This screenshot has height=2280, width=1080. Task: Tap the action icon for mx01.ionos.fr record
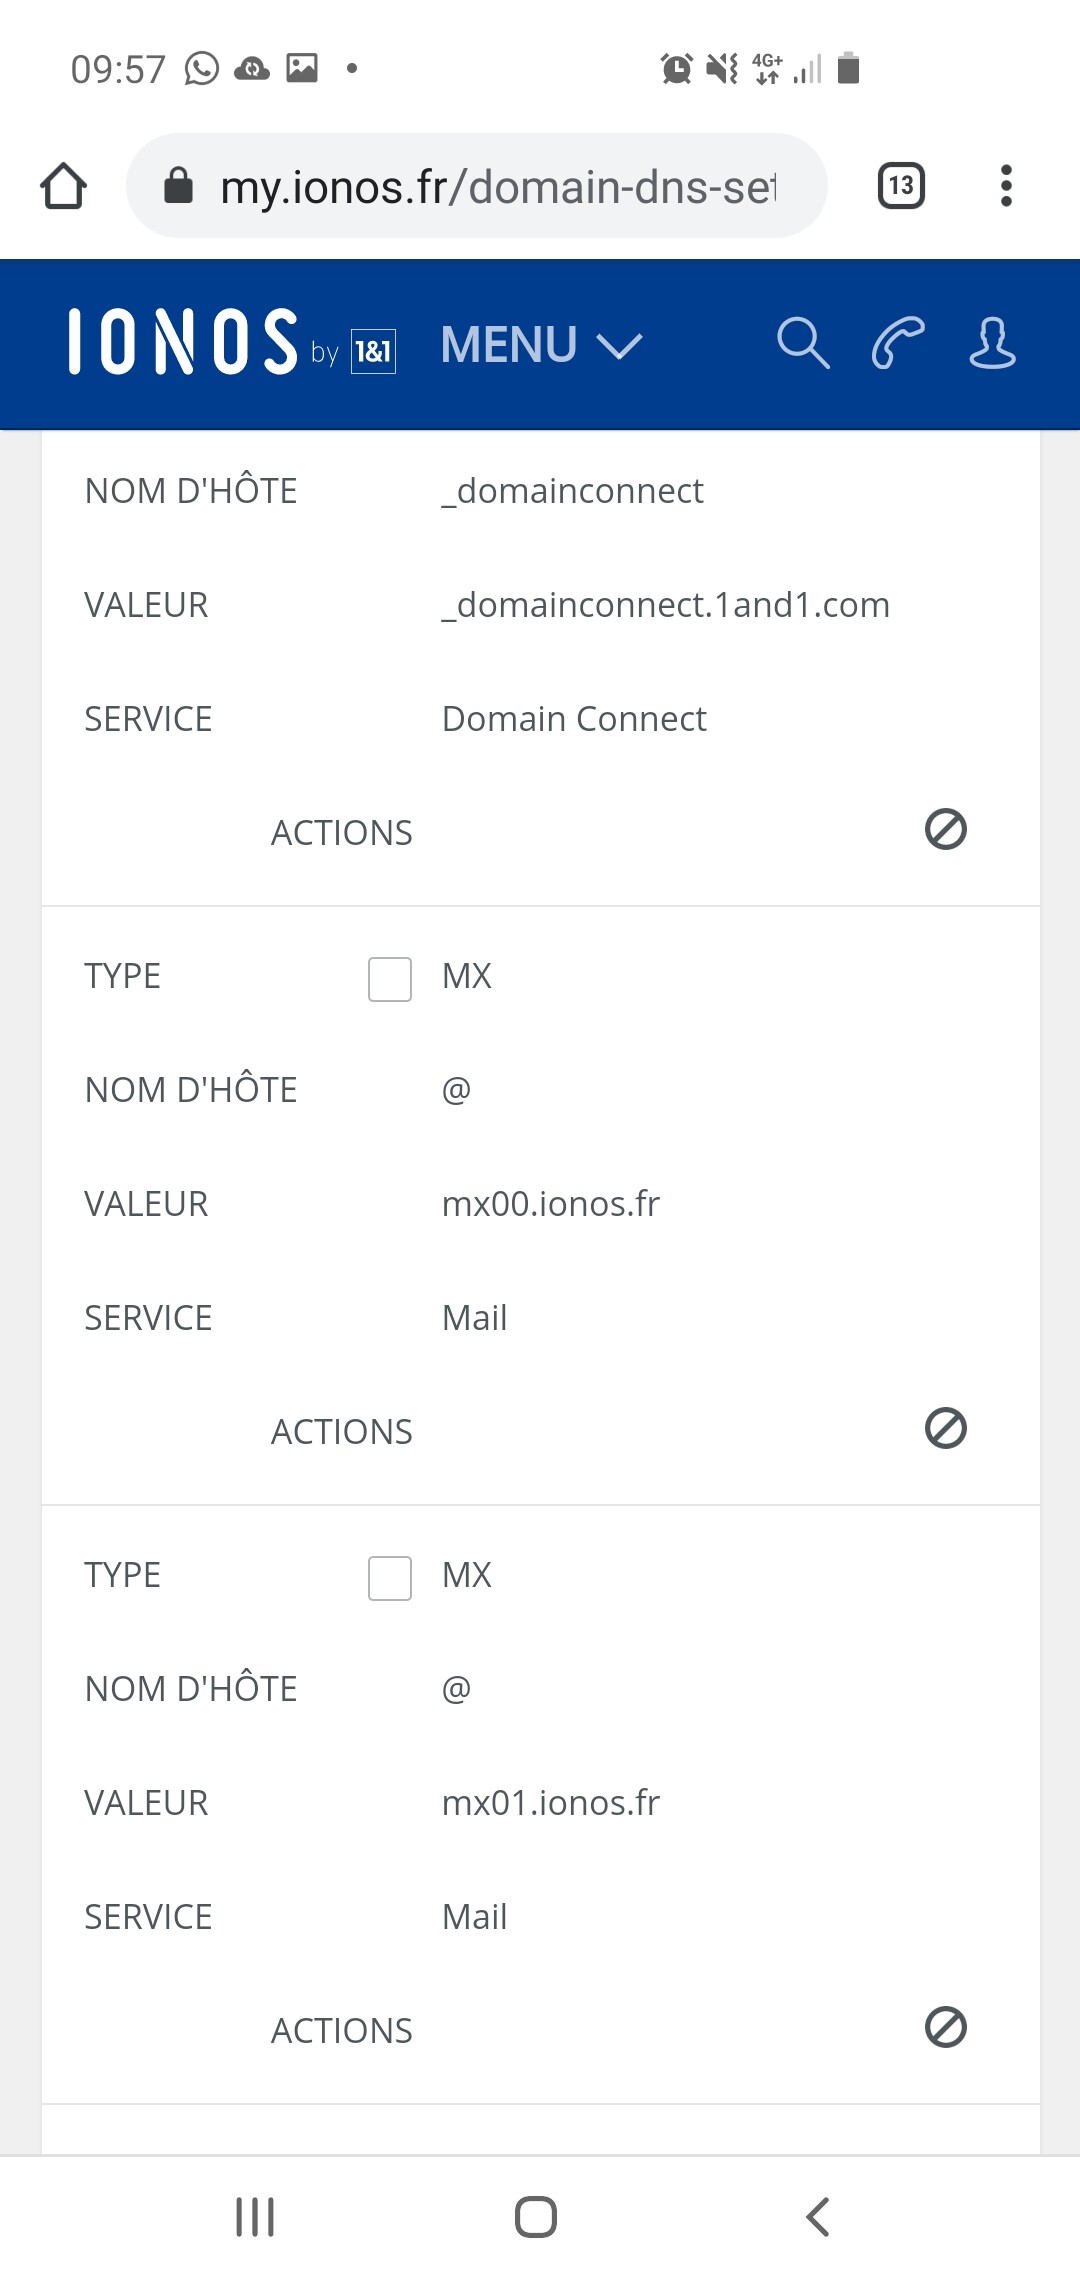945,2028
